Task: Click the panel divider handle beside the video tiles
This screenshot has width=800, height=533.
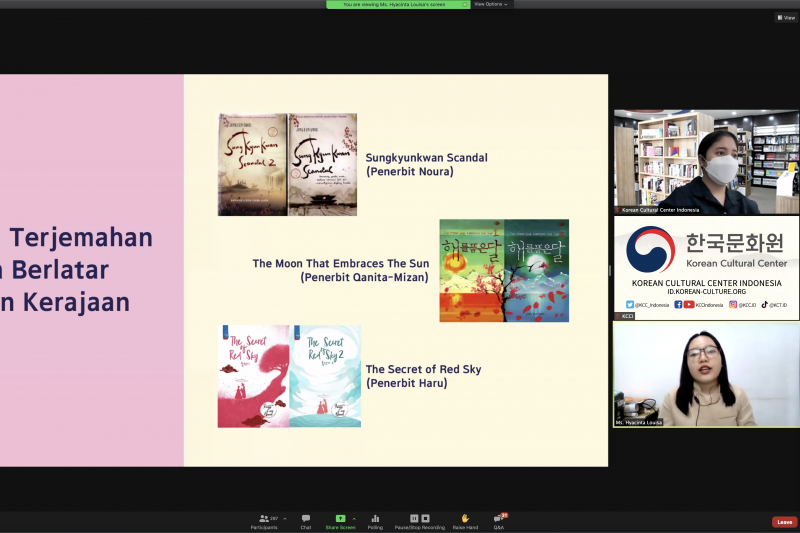Action: pos(610,270)
